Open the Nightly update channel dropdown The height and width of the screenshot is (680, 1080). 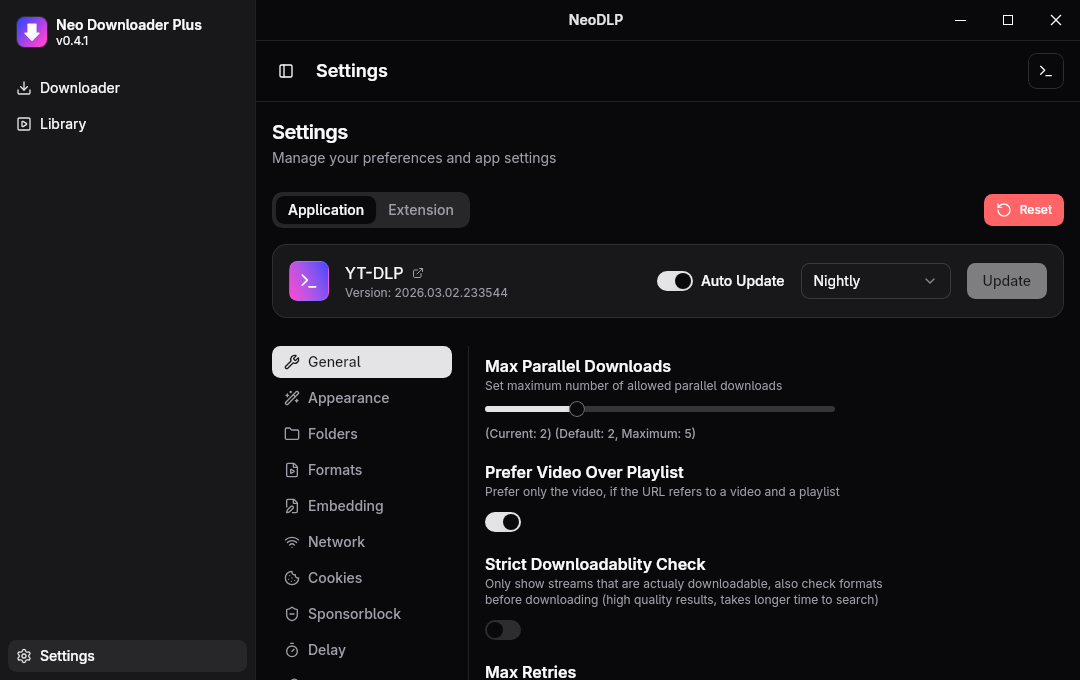[x=875, y=281]
